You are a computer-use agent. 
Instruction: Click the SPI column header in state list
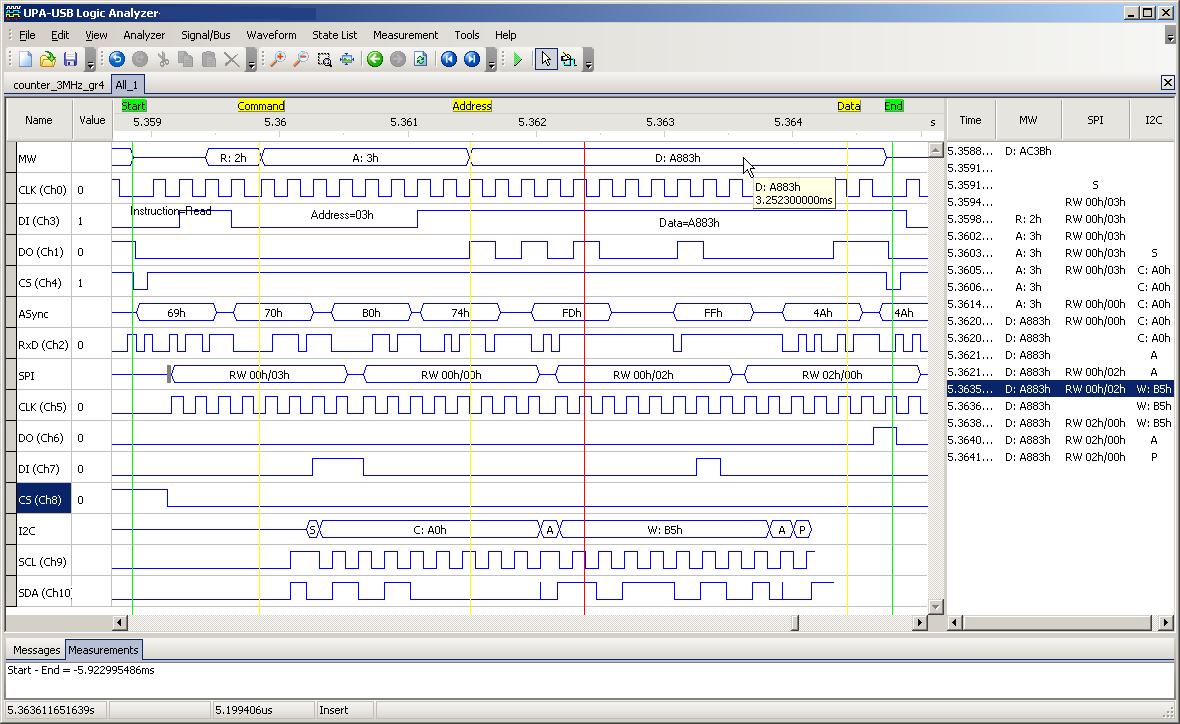click(x=1095, y=120)
